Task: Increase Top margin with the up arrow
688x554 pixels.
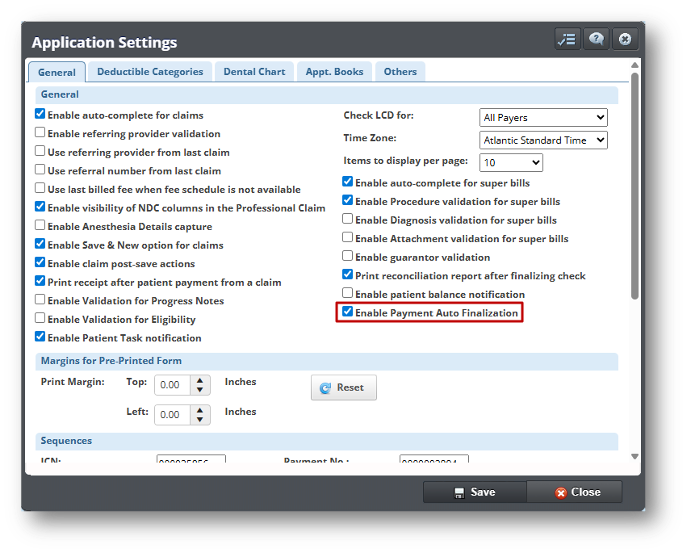Action: coord(200,381)
